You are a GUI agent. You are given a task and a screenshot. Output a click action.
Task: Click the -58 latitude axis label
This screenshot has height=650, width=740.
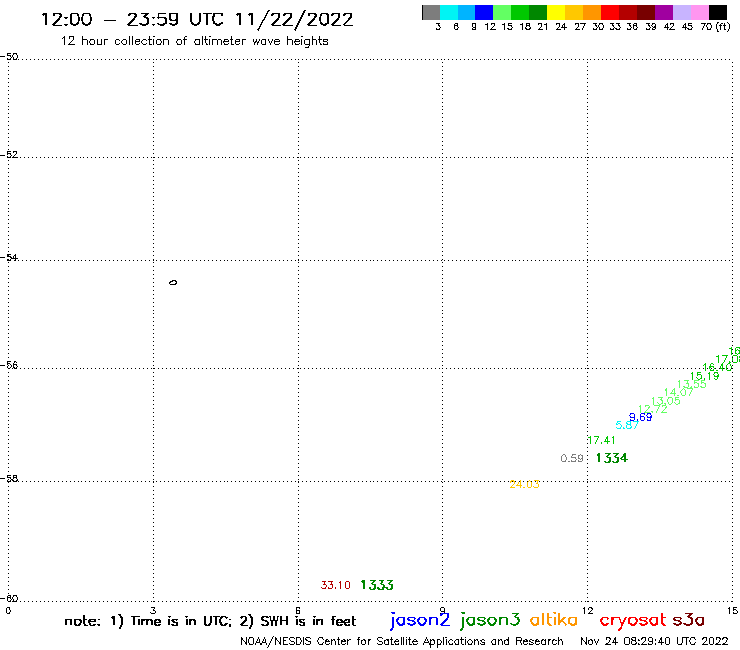coord(9,479)
